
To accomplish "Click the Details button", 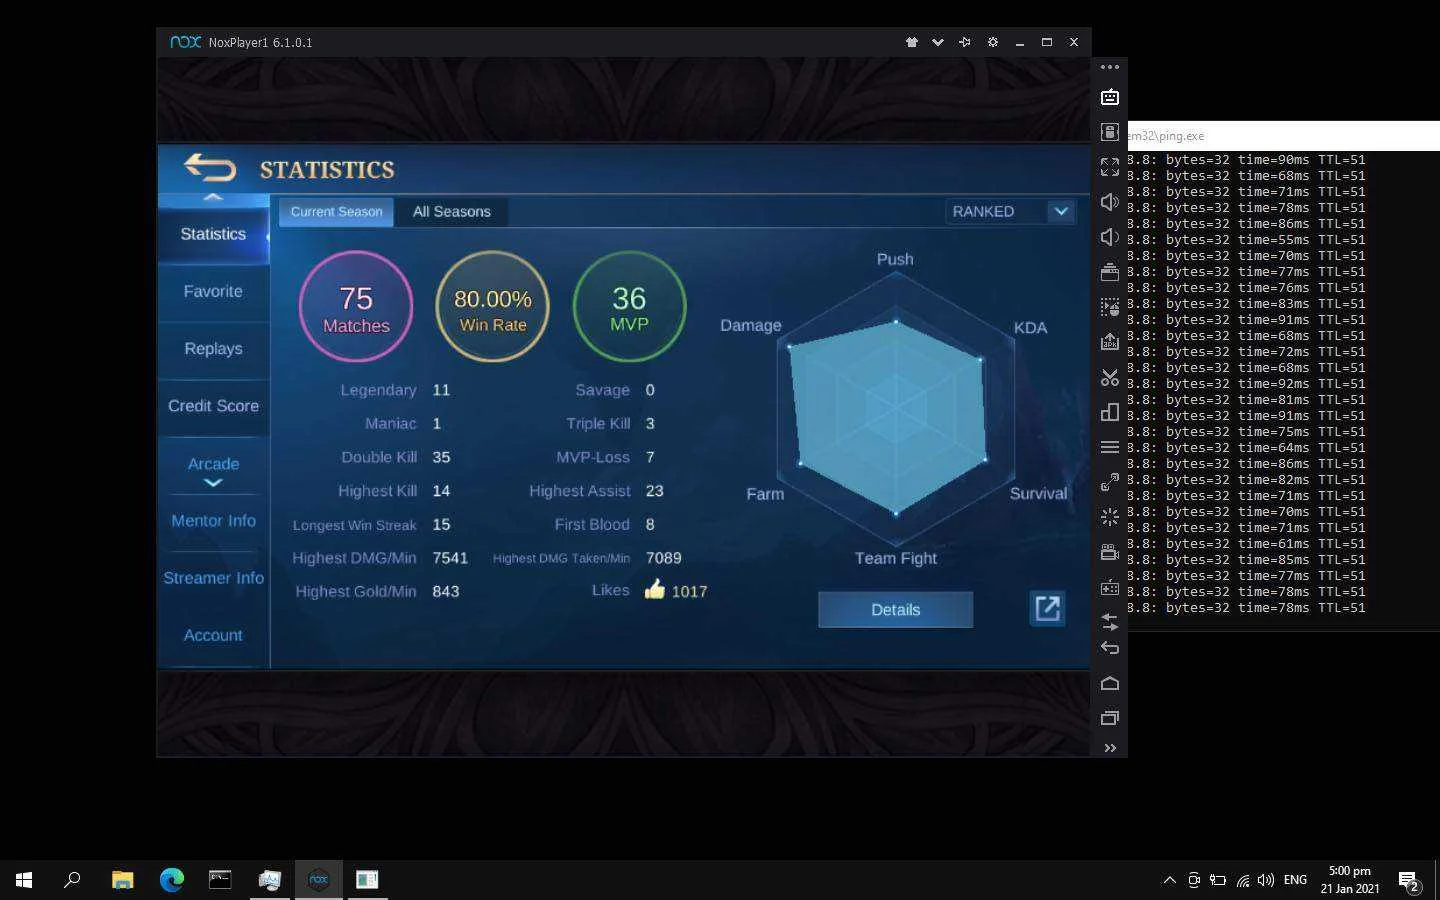I will (895, 609).
